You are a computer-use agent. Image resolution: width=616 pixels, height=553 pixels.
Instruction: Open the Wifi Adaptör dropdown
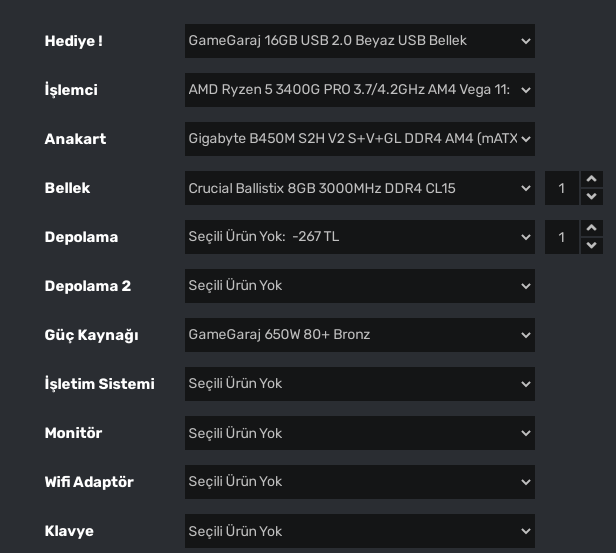click(359, 482)
